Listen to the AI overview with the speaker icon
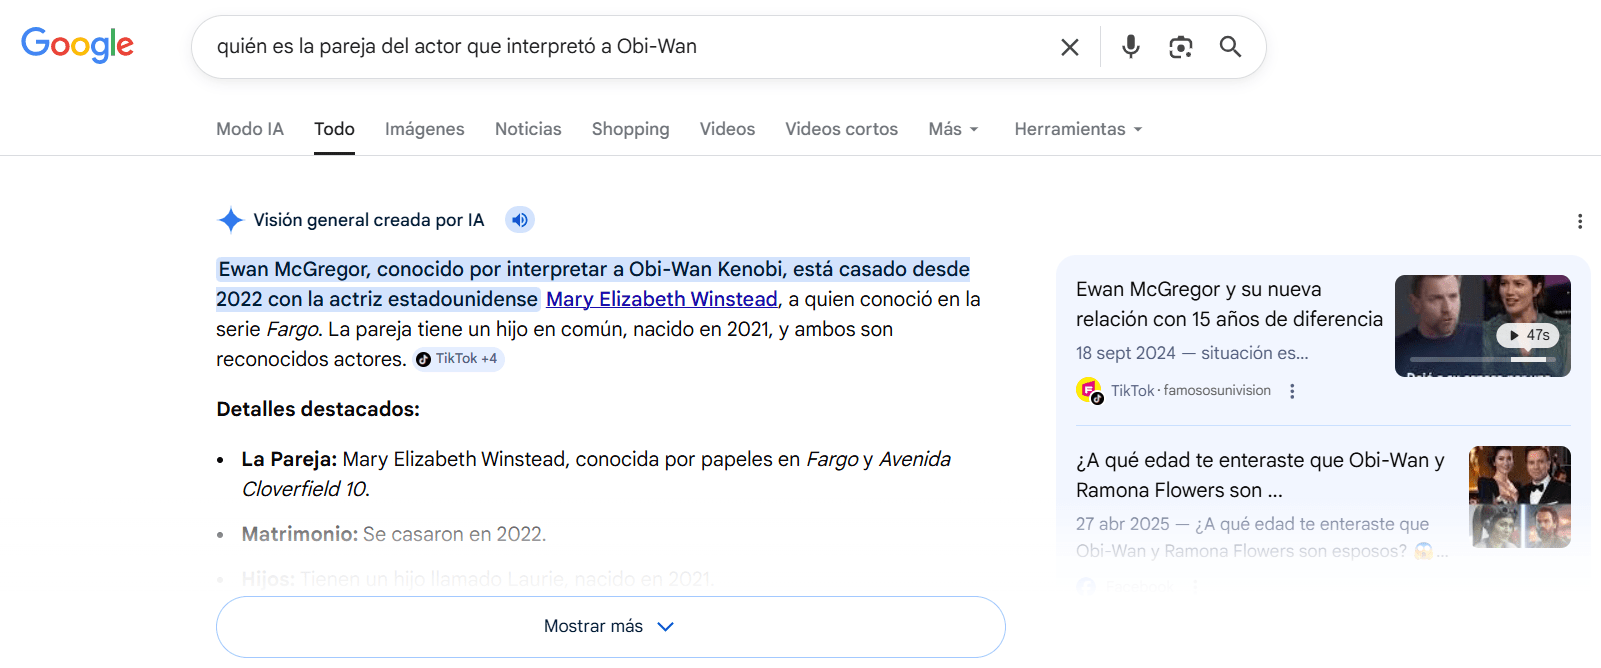The width and height of the screenshot is (1601, 668). (519, 220)
